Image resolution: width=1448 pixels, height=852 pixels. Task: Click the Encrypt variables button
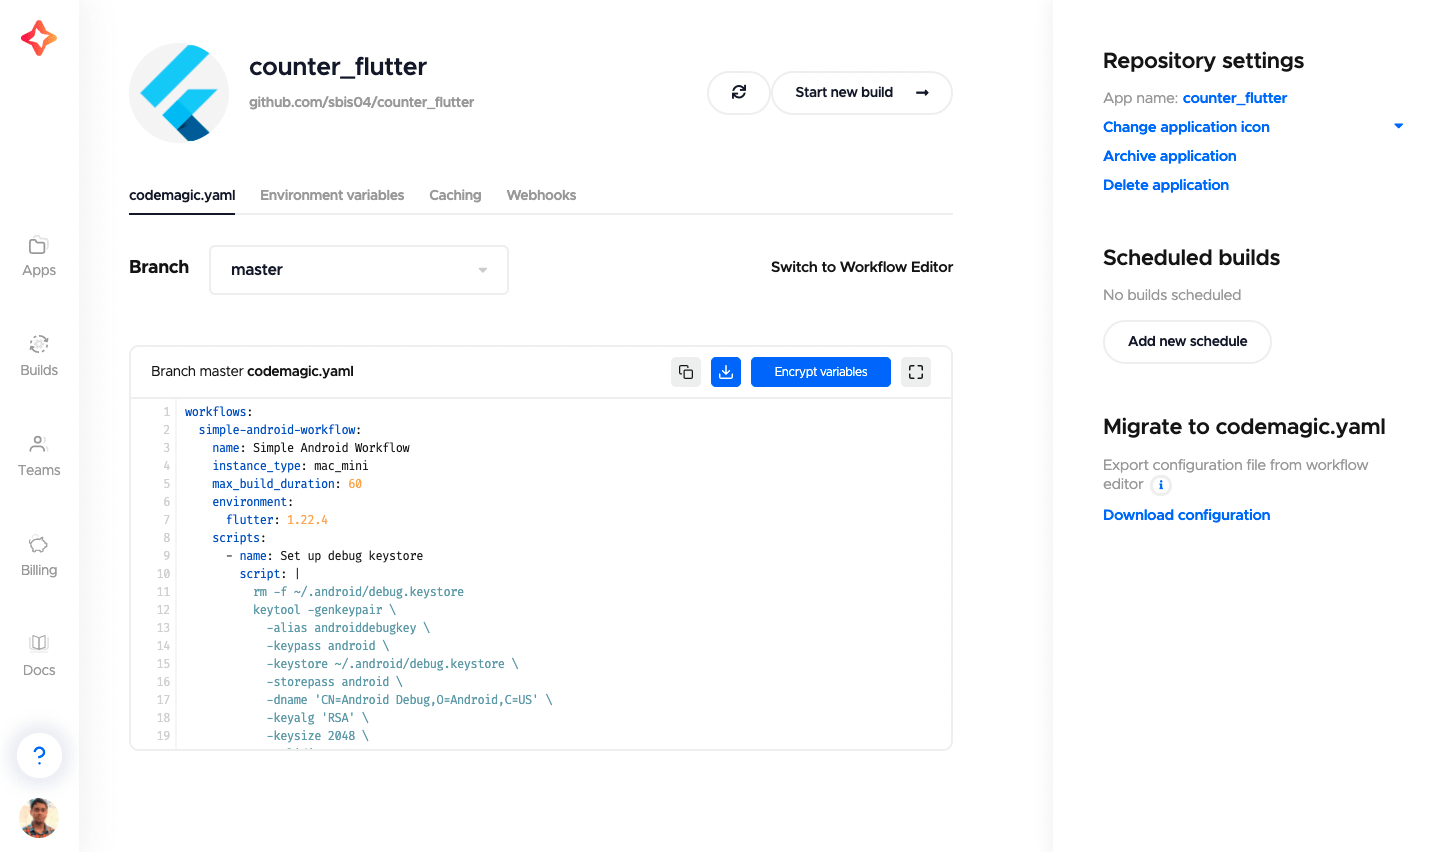[821, 372]
